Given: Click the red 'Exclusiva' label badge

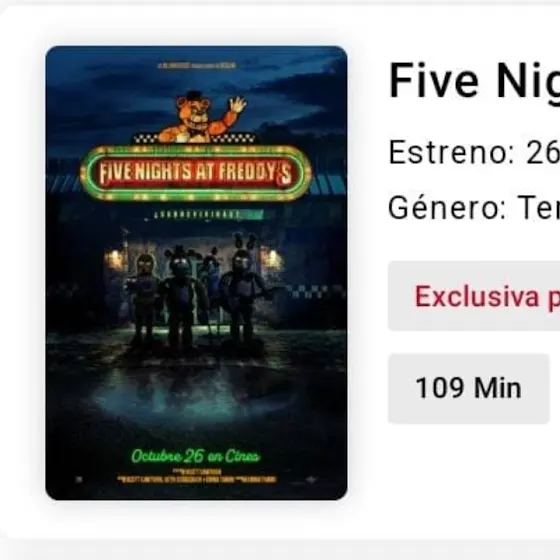Looking at the screenshot, I should (x=474, y=296).
